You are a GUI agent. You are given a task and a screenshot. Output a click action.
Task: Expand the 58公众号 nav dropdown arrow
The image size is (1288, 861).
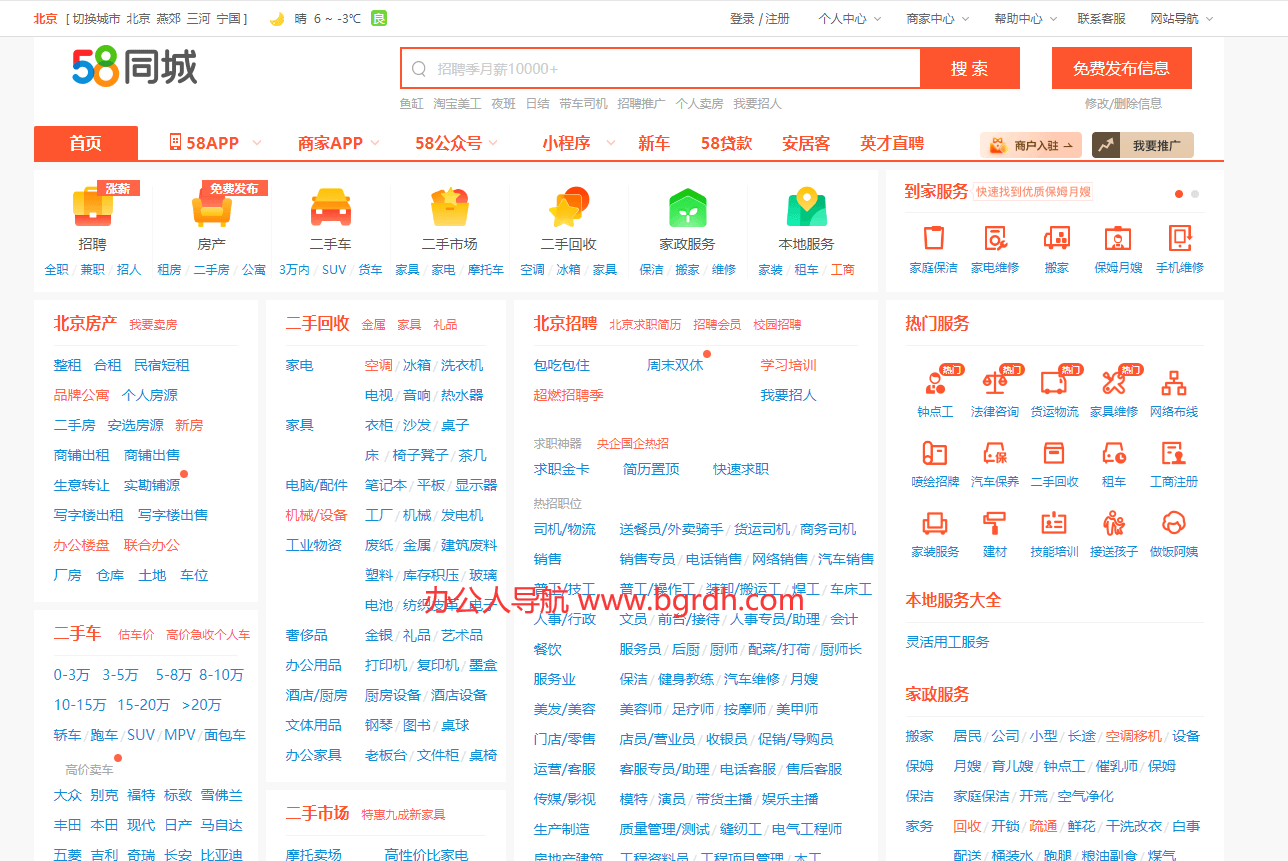(x=492, y=143)
